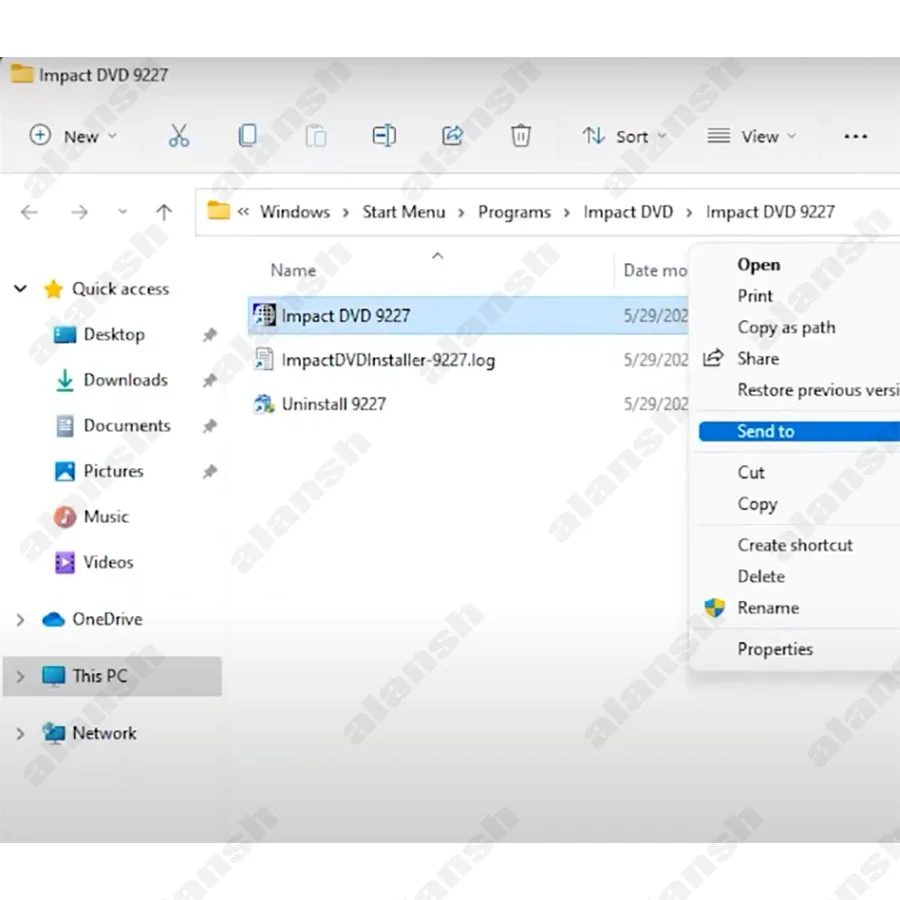Open the See more ellipsis menu
This screenshot has height=900, width=900.
(x=855, y=137)
